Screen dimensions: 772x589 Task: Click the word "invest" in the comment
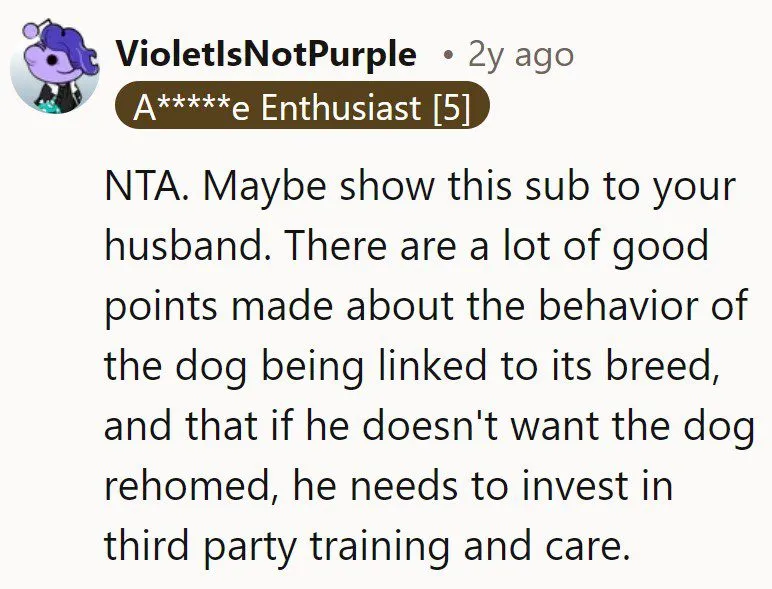pyautogui.click(x=575, y=486)
